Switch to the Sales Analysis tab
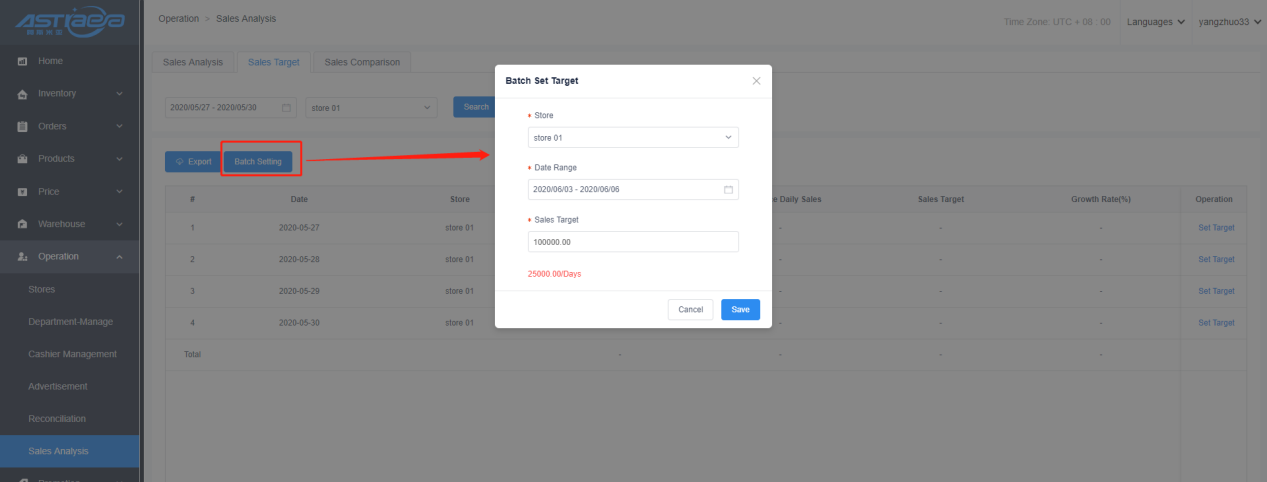 pyautogui.click(x=193, y=62)
